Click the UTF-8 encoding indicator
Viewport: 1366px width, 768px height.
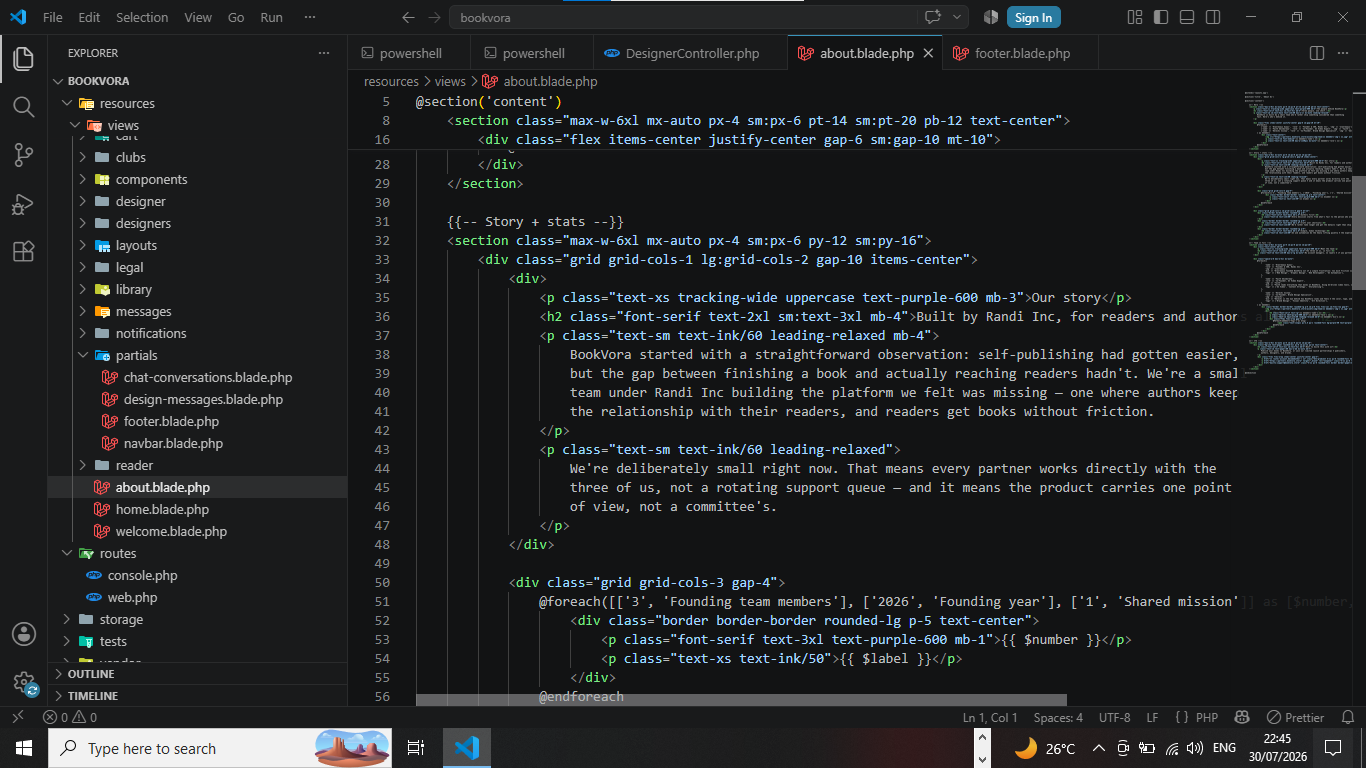point(1114,717)
